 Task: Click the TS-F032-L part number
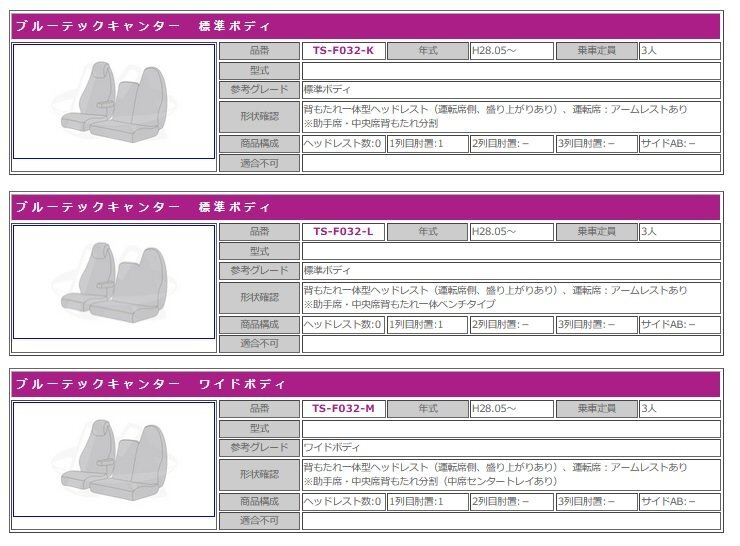(343, 231)
